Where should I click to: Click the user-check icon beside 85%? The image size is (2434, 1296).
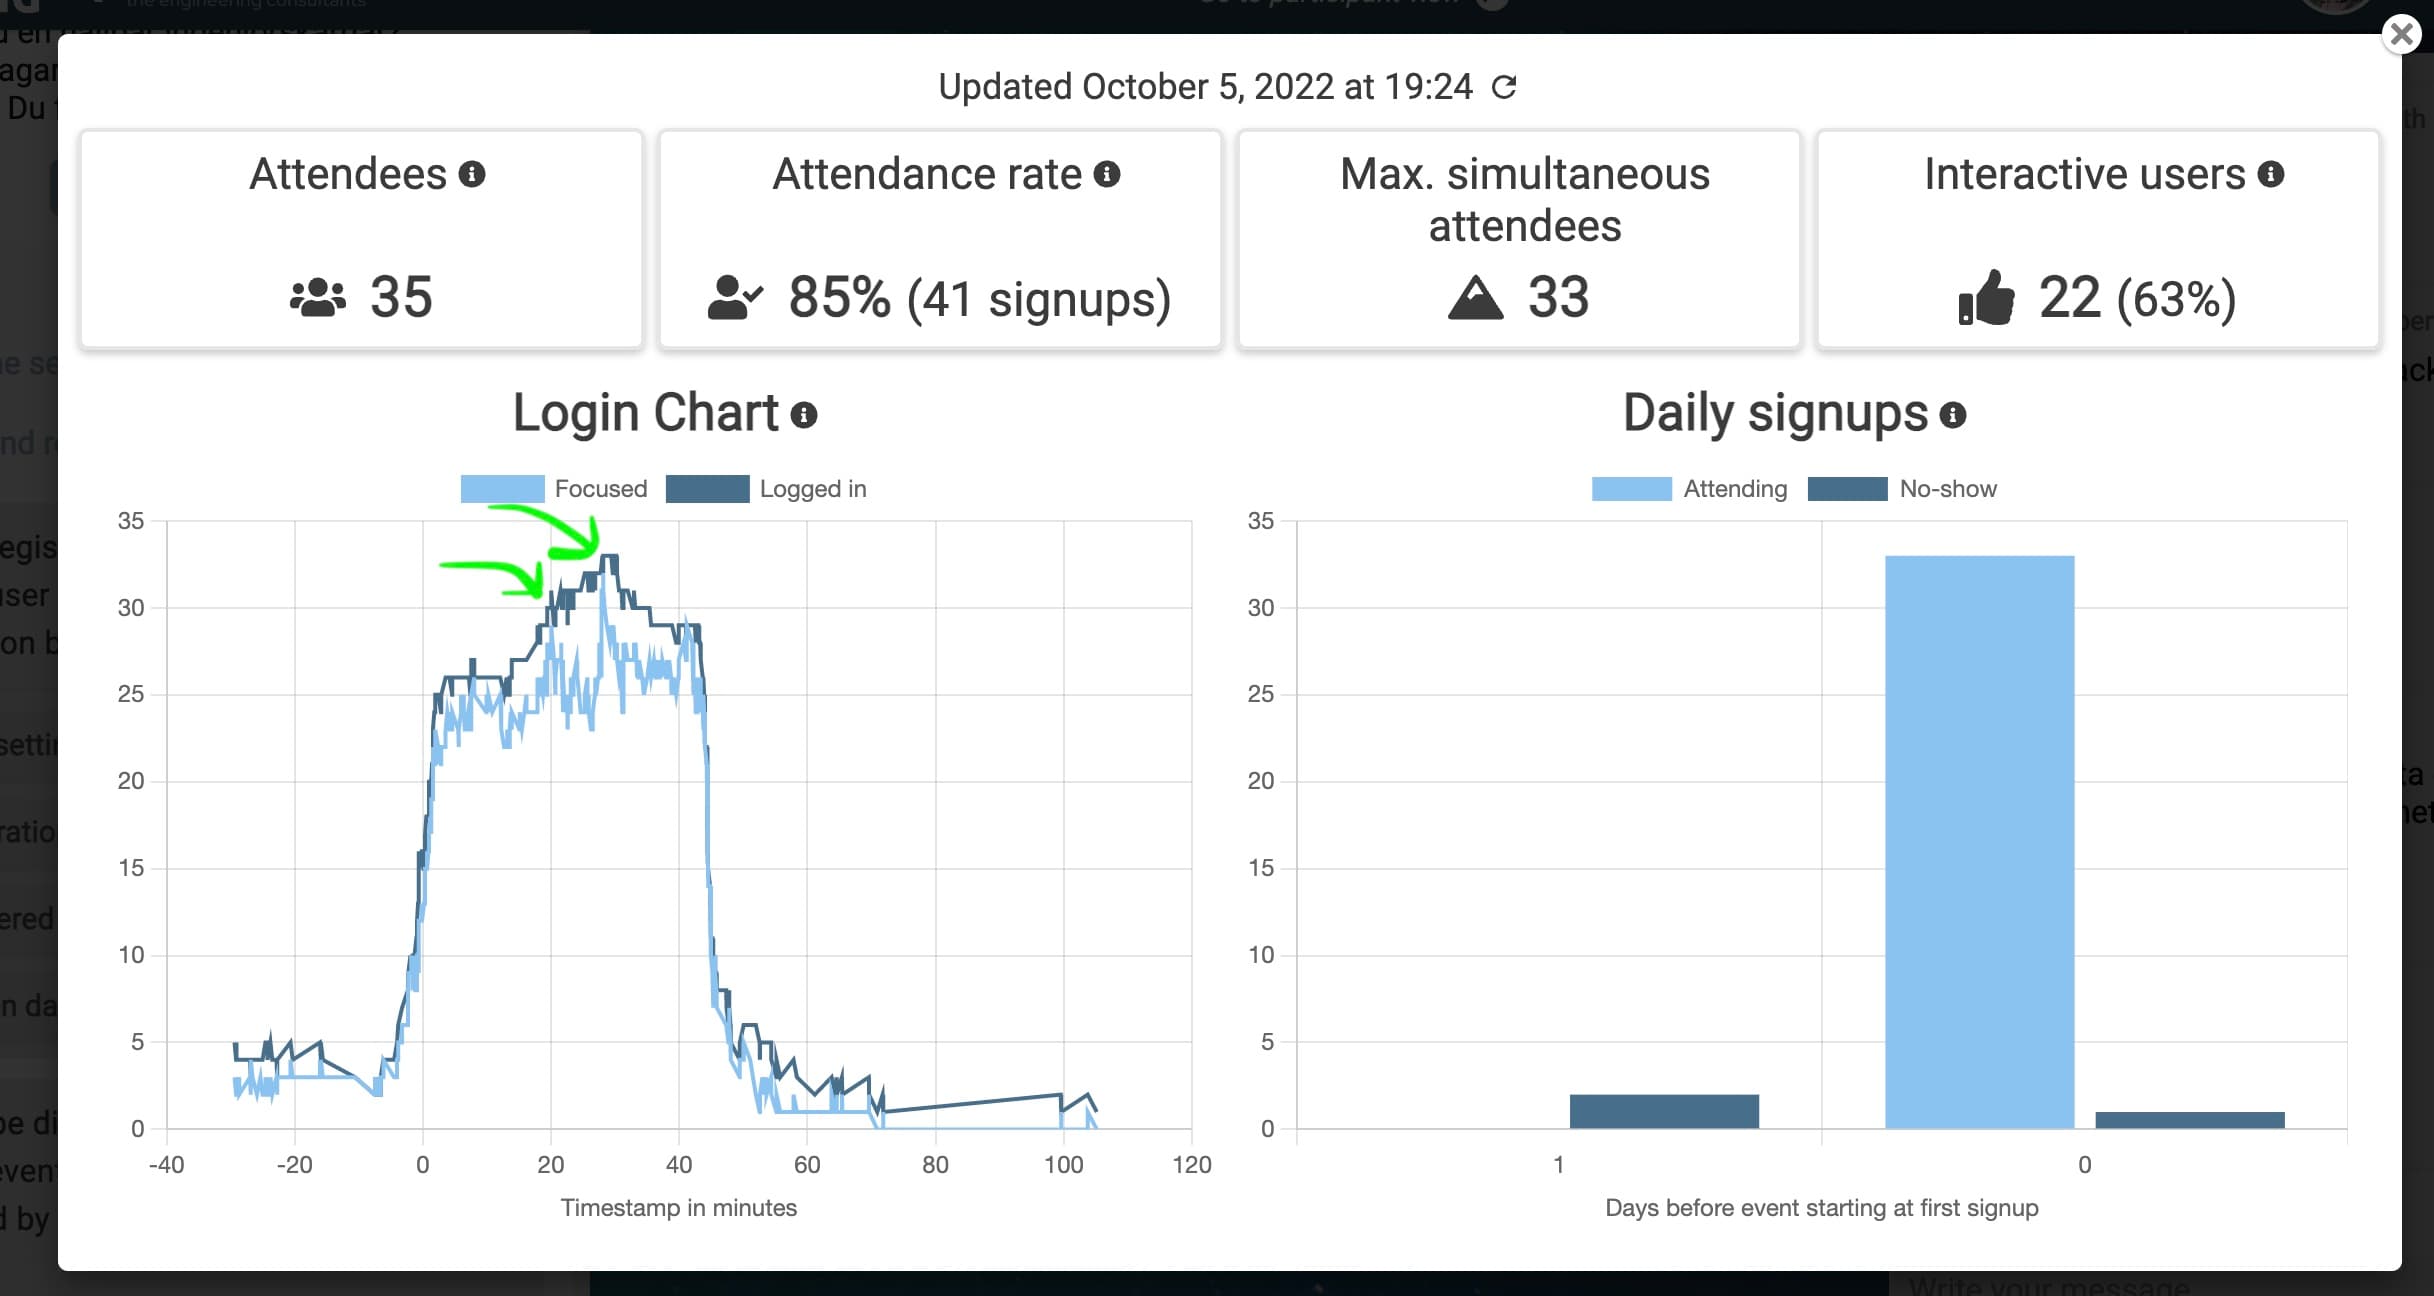(735, 298)
